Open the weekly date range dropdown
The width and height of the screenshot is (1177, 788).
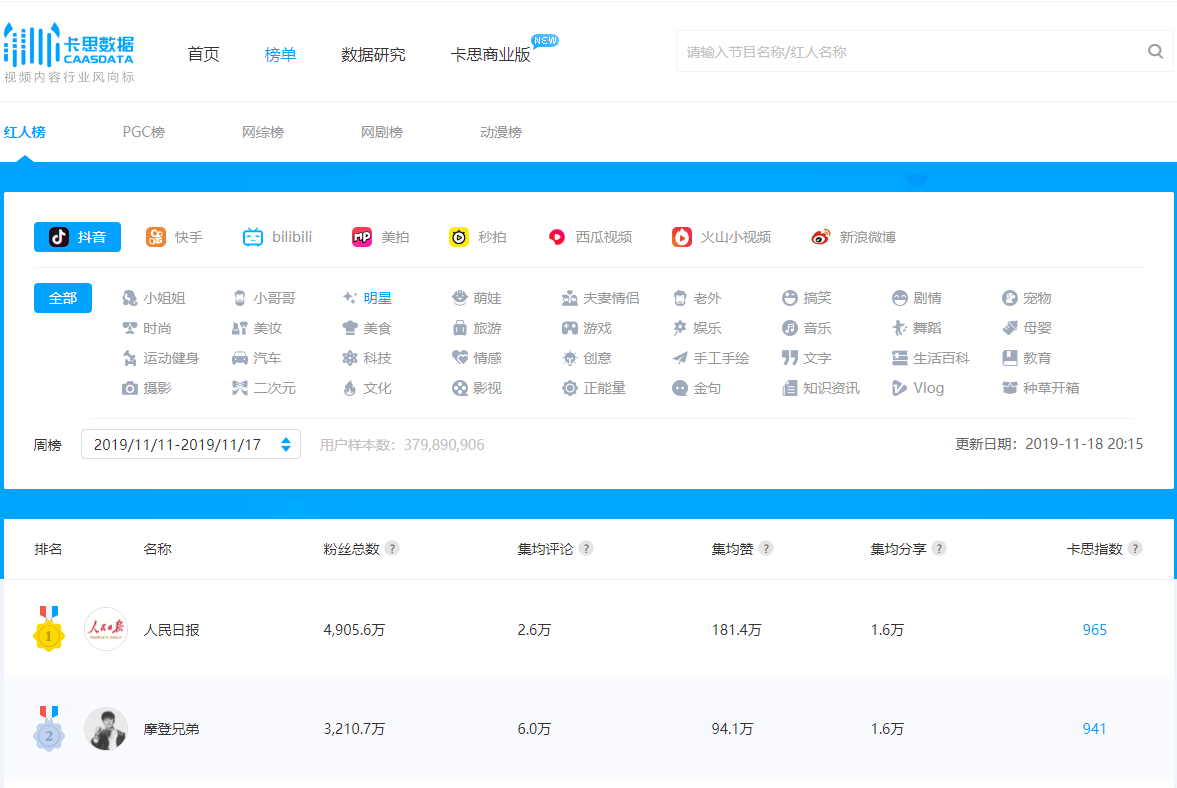pyautogui.click(x=190, y=443)
